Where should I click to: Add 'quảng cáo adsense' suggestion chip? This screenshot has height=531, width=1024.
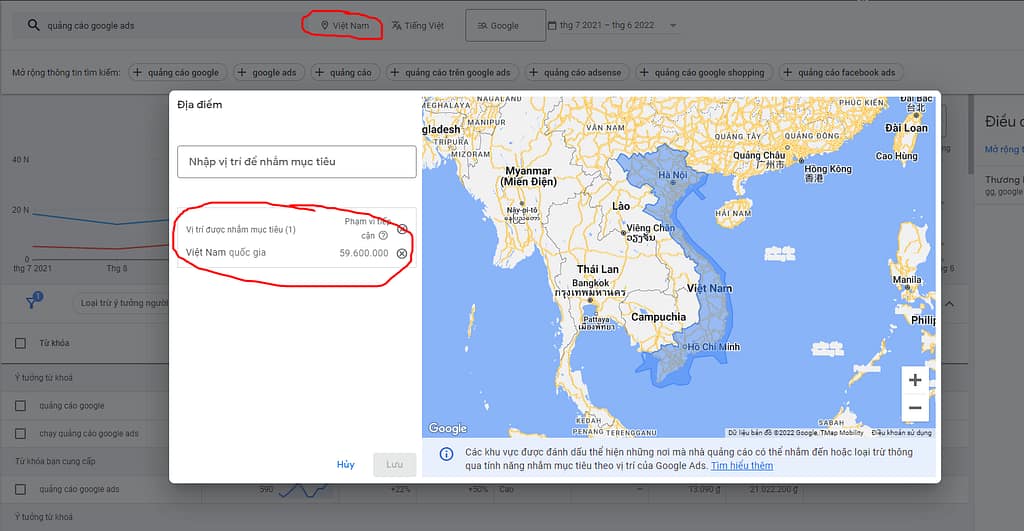(x=576, y=72)
